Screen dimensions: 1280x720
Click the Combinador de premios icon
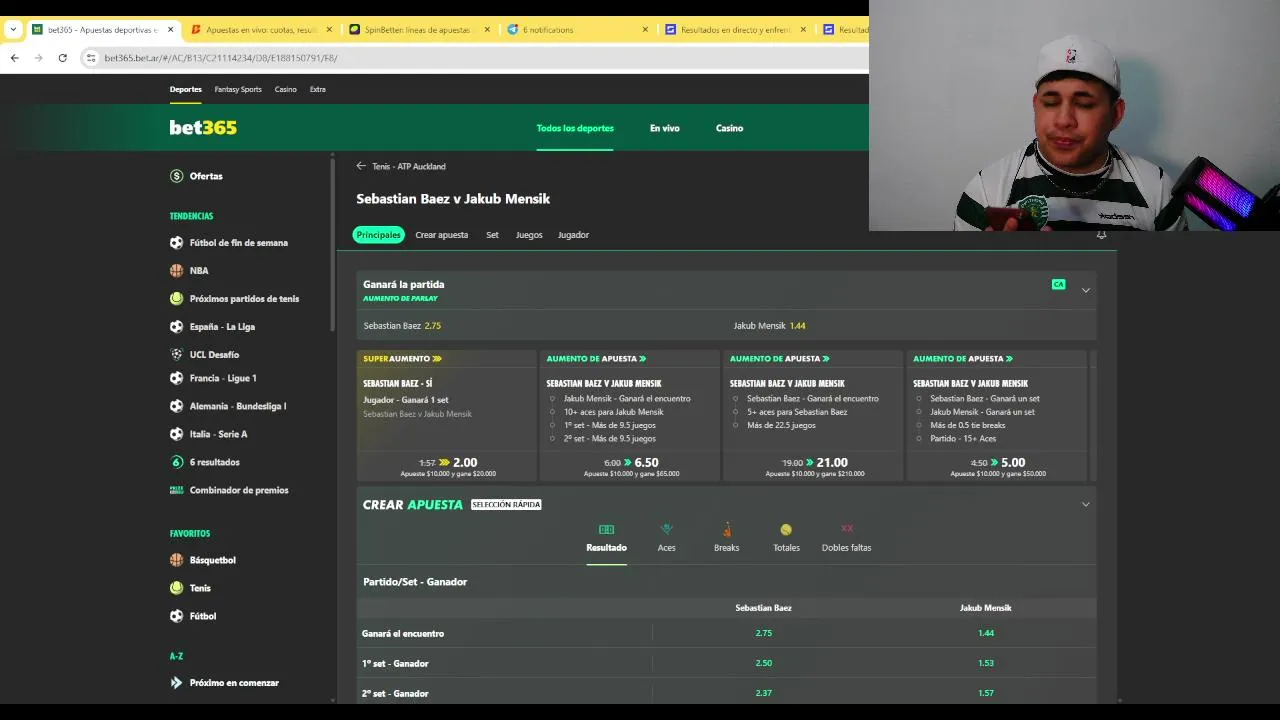click(177, 491)
